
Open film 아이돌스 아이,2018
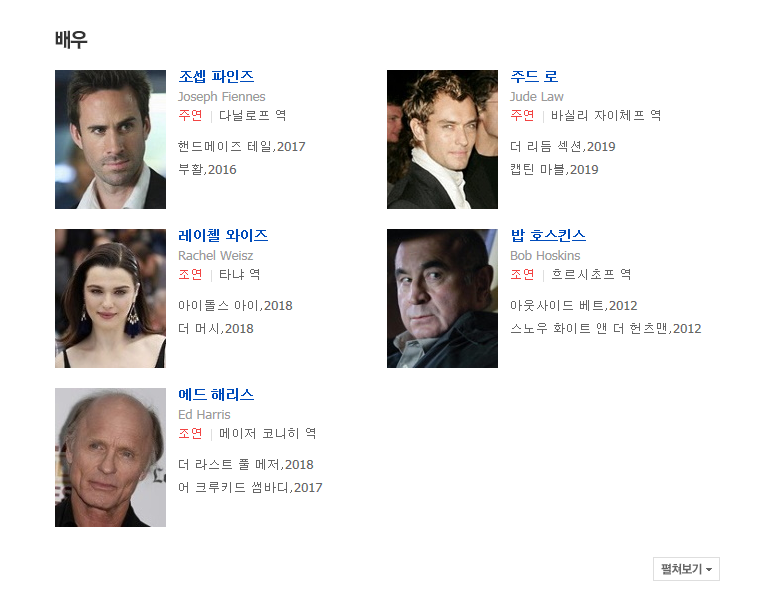[x=235, y=306]
